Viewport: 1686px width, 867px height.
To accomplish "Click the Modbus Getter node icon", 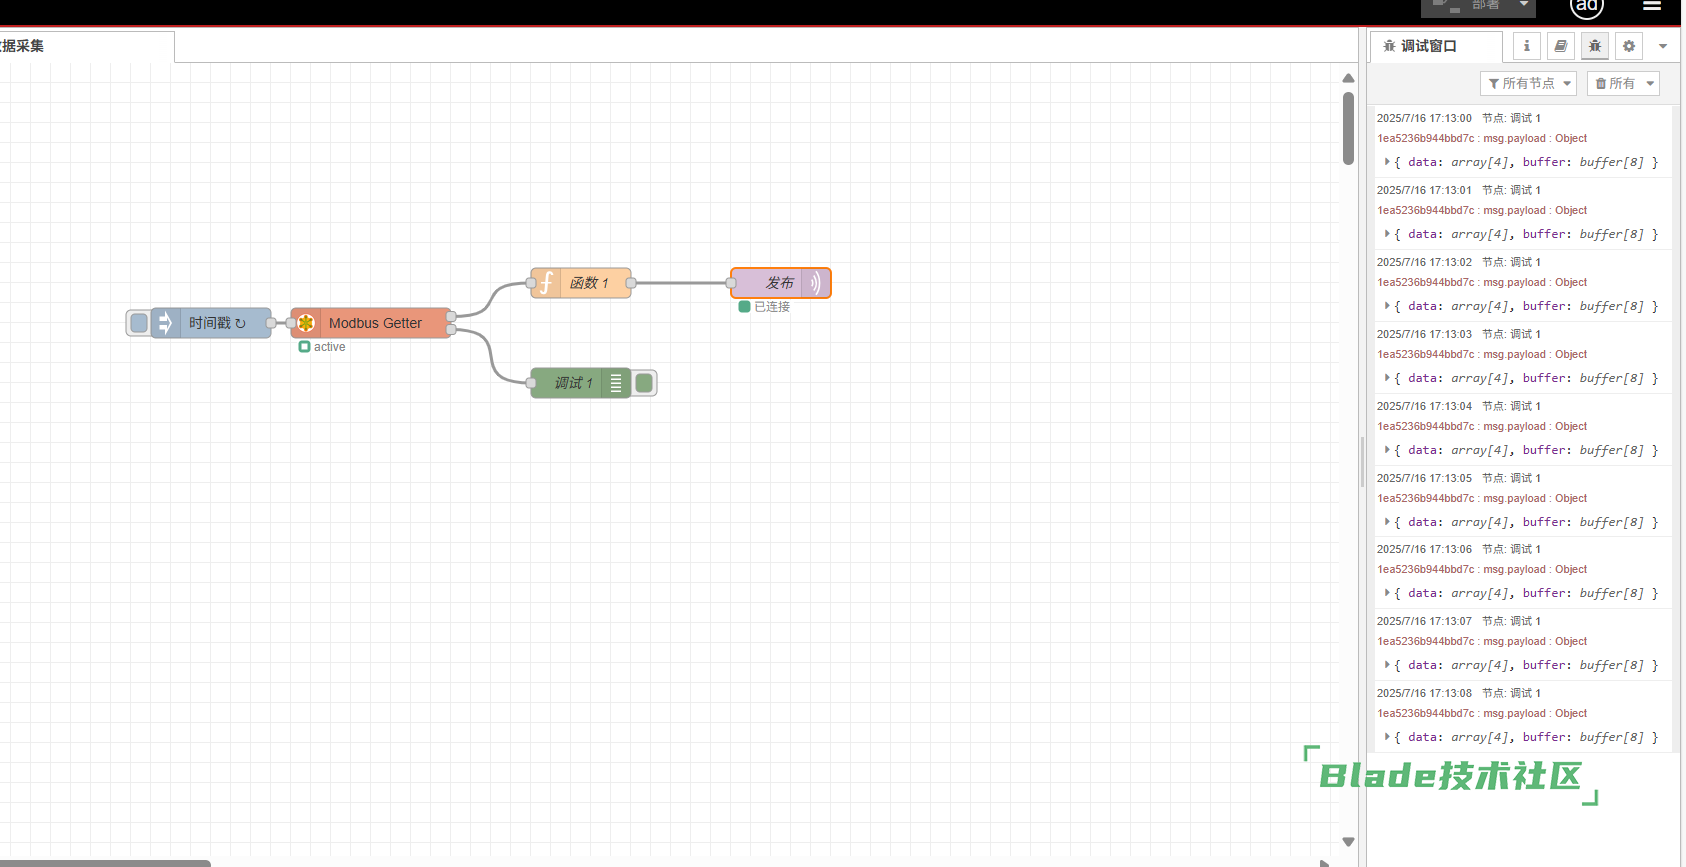I will [306, 323].
